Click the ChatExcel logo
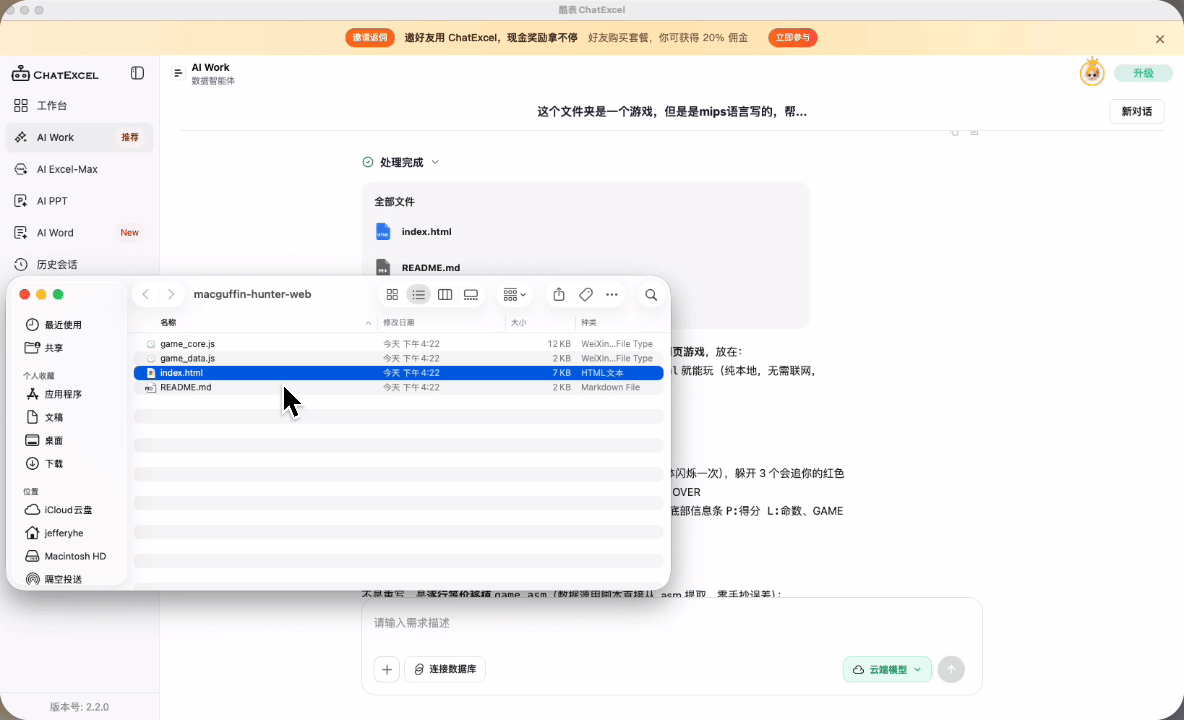Screen dimensions: 1184x720 click(55, 74)
